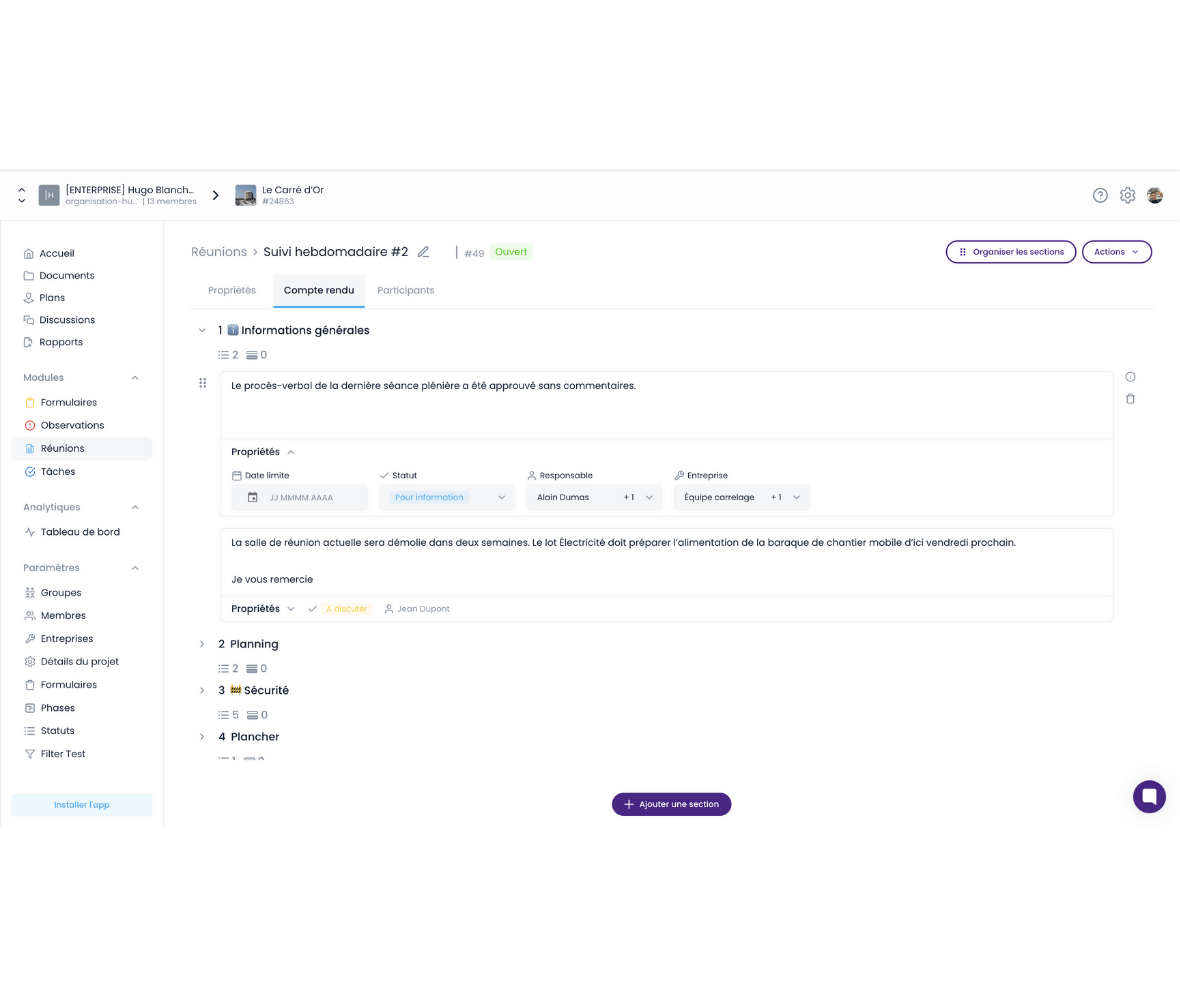Click inside the JJ MMMM AAAA date field

300,497
